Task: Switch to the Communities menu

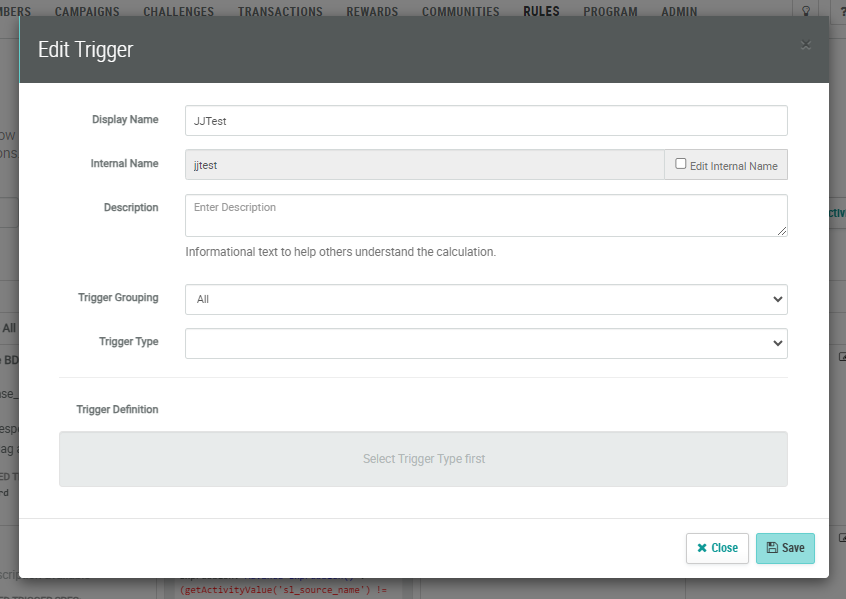Action: coord(460,12)
